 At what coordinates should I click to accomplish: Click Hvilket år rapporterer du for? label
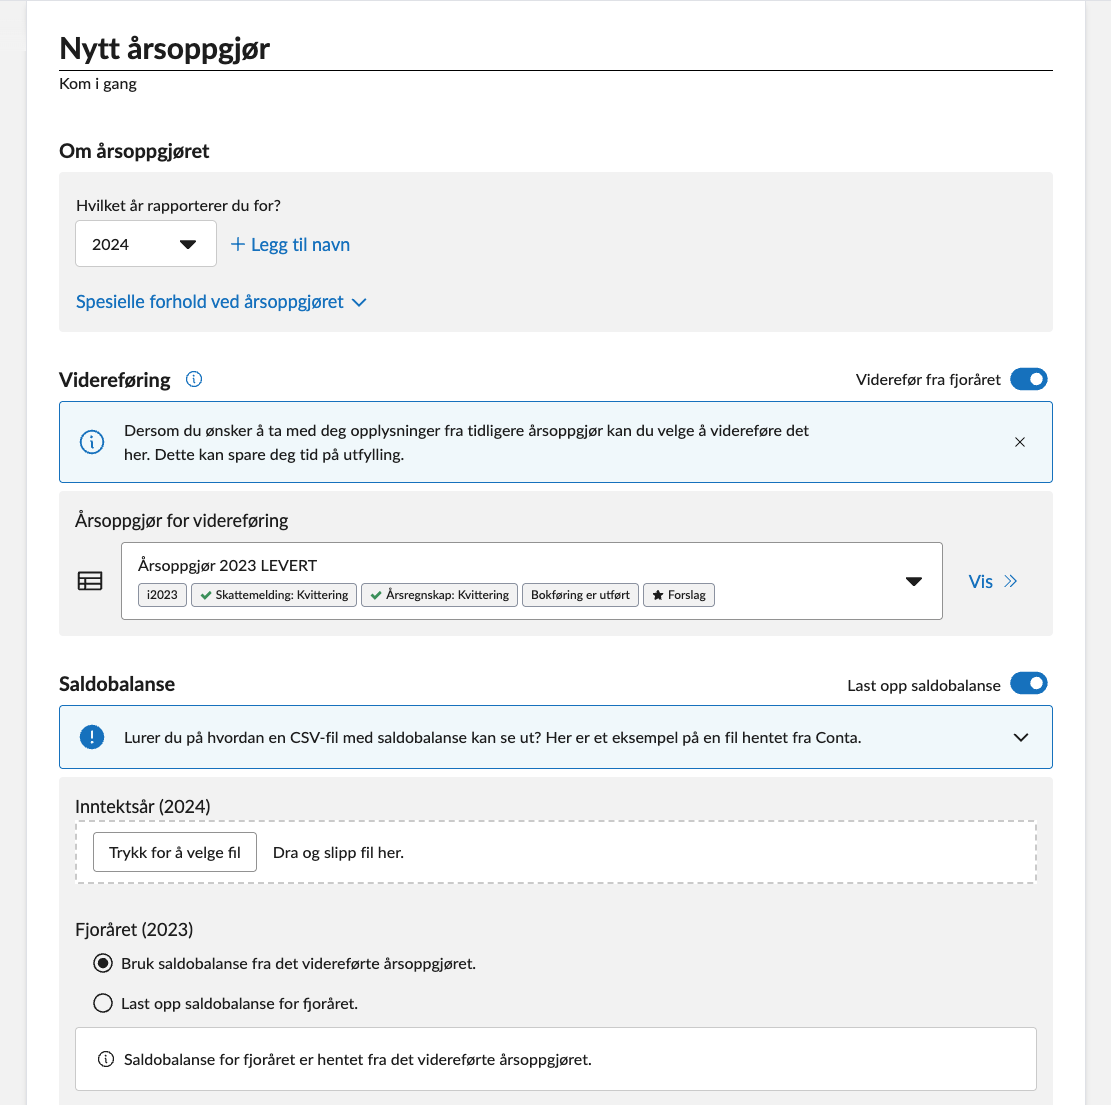[x=178, y=205]
